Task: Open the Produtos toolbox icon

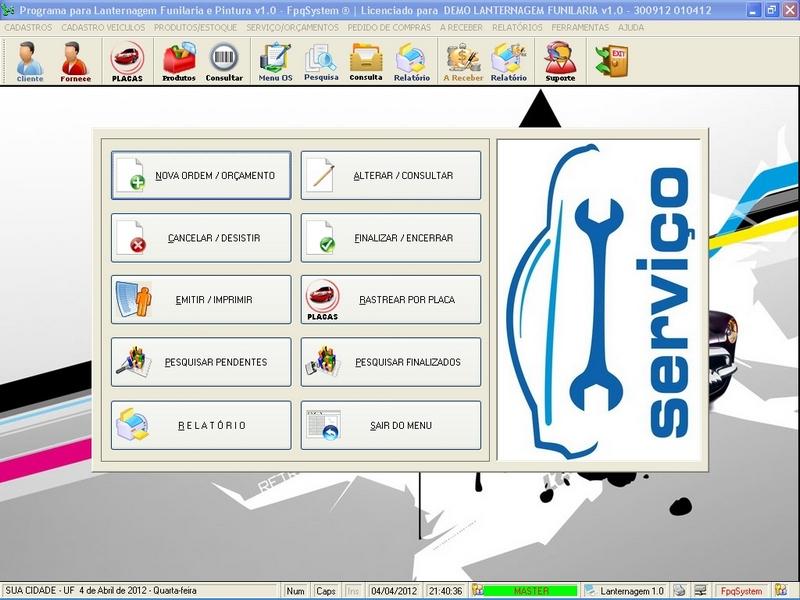Action: (179, 62)
